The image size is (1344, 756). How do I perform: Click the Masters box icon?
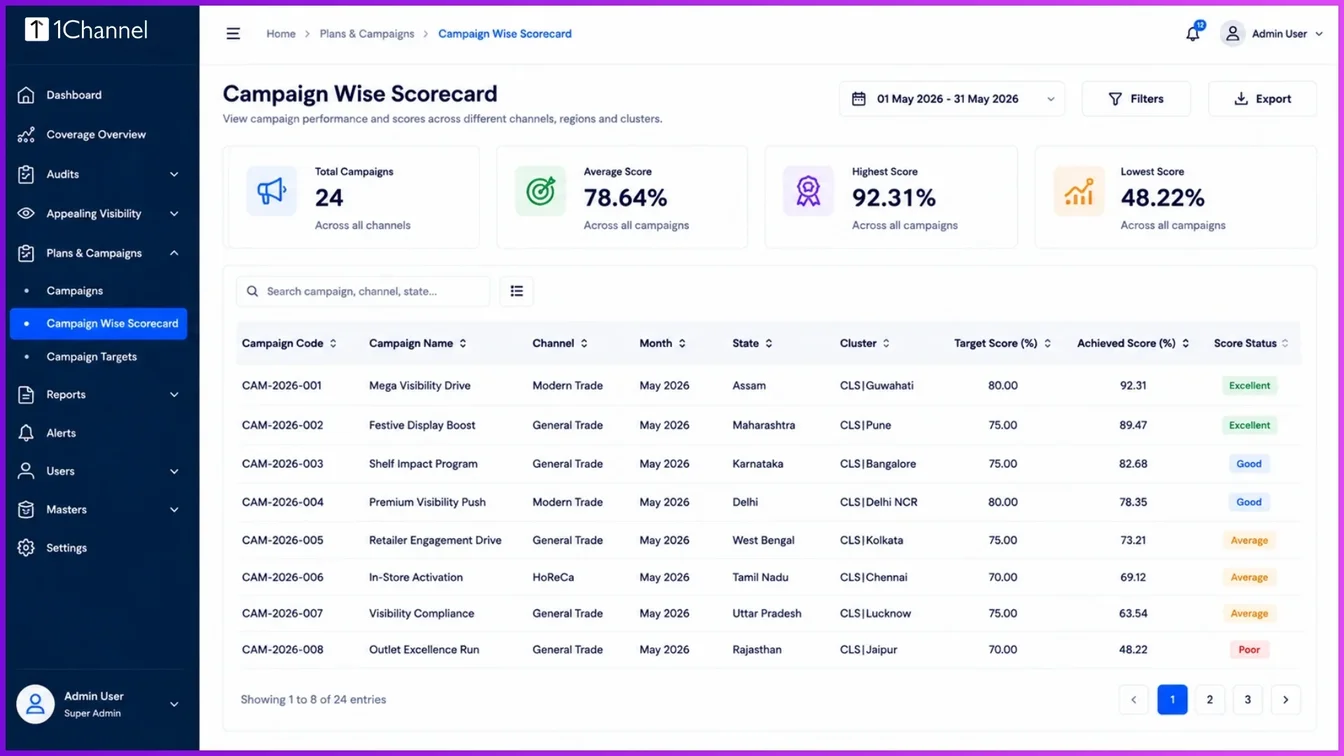click(26, 510)
